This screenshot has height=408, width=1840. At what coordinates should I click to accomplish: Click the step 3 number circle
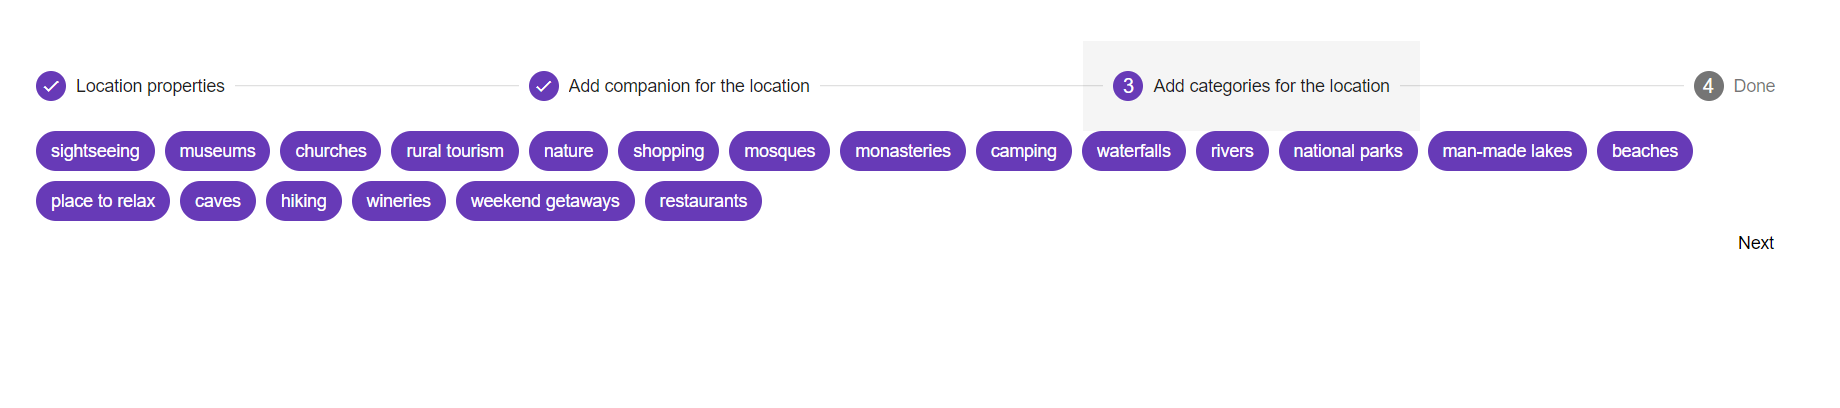(x=1128, y=86)
